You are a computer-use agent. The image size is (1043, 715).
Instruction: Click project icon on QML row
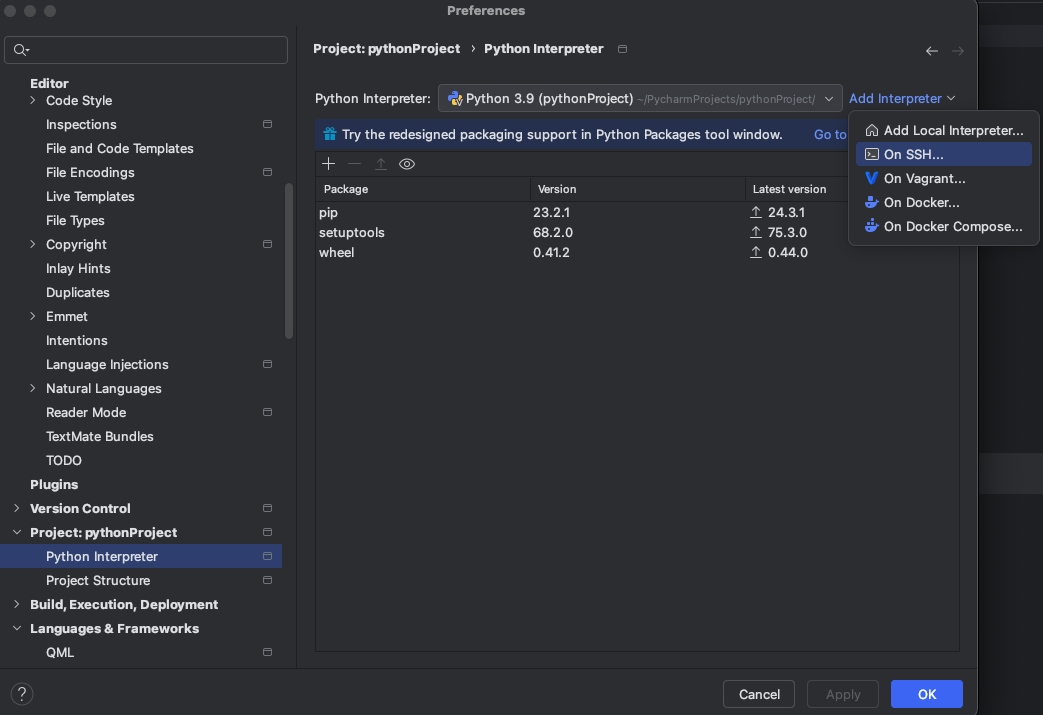click(267, 652)
